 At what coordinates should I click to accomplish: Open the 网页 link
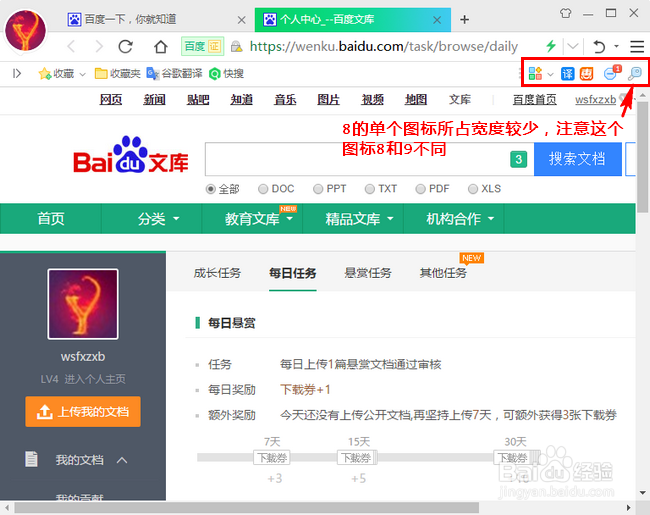click(x=111, y=100)
